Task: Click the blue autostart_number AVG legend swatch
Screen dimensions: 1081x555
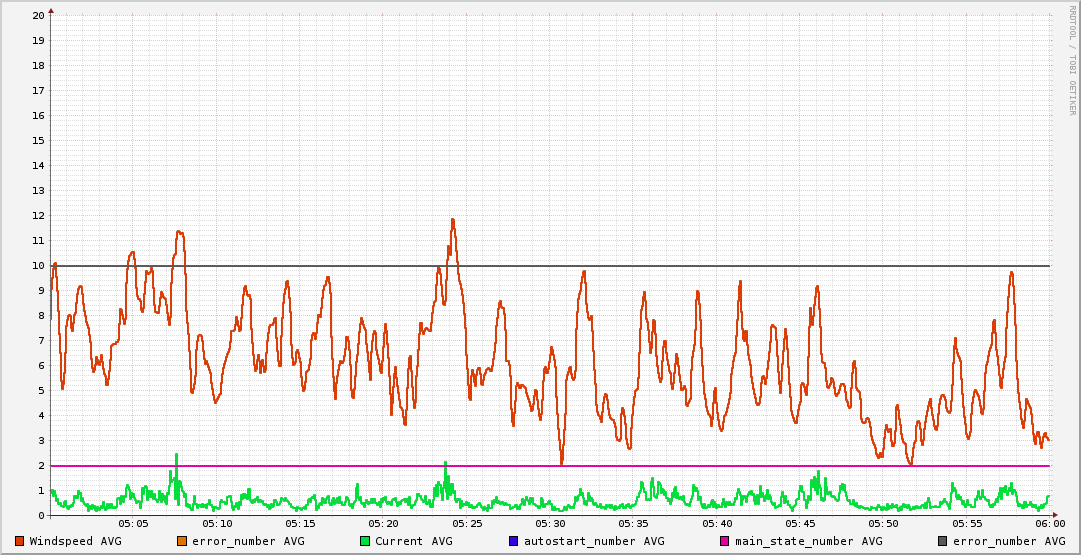Action: click(x=514, y=541)
